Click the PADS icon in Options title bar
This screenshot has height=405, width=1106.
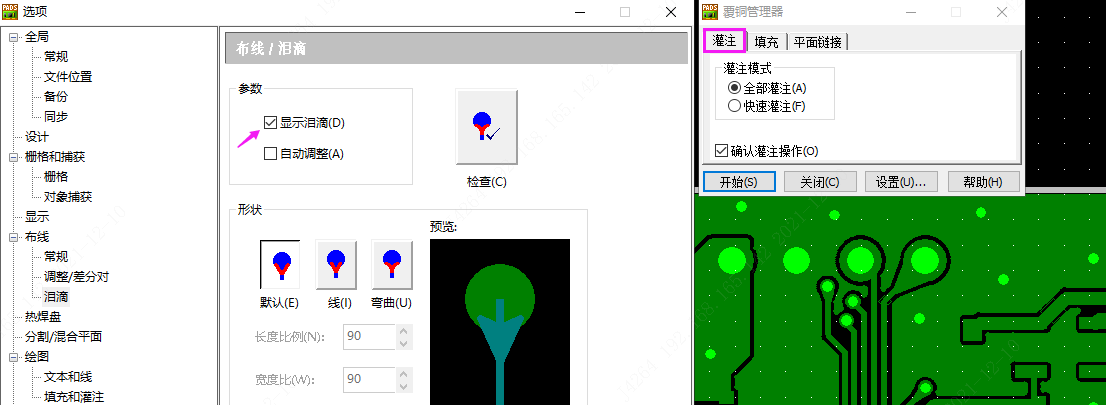click(11, 12)
